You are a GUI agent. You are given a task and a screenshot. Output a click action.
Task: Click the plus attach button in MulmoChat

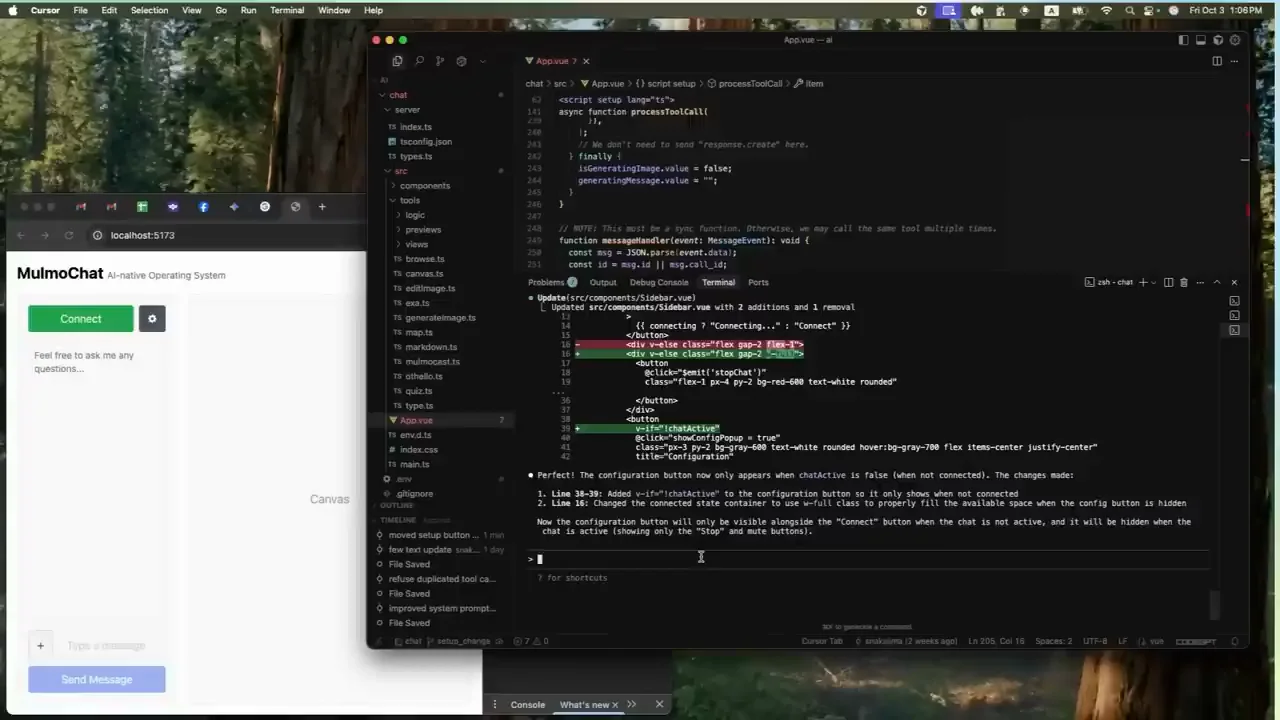coord(40,646)
